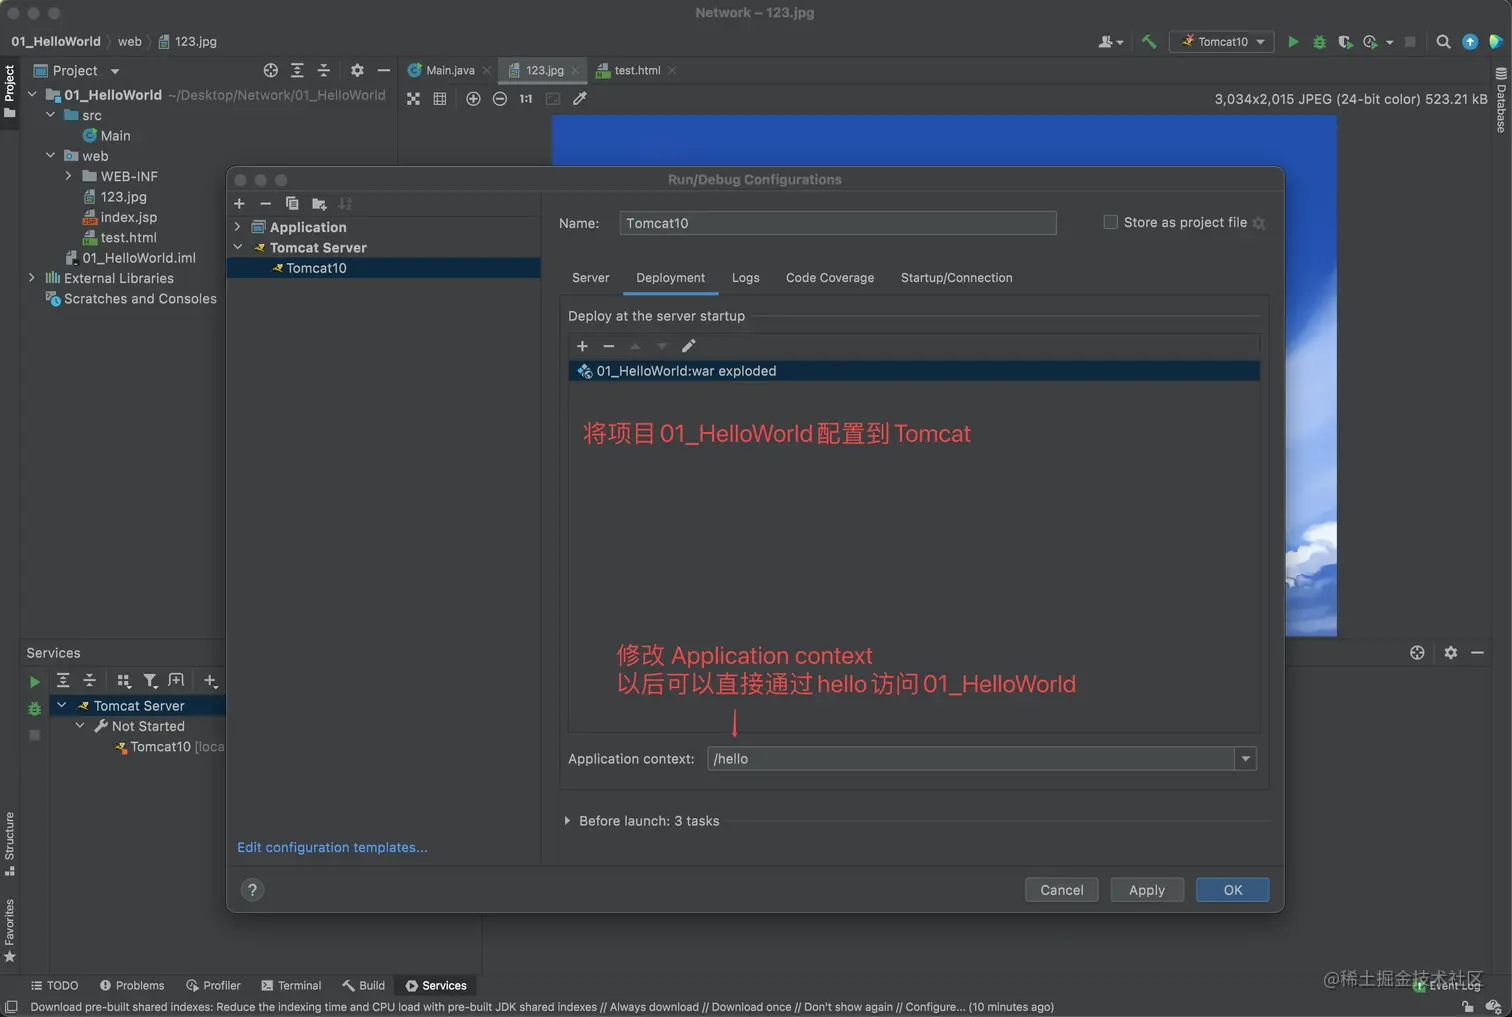Viewport: 1512px width, 1017px height.
Task: Toggle the image grid display
Action: (x=439, y=99)
